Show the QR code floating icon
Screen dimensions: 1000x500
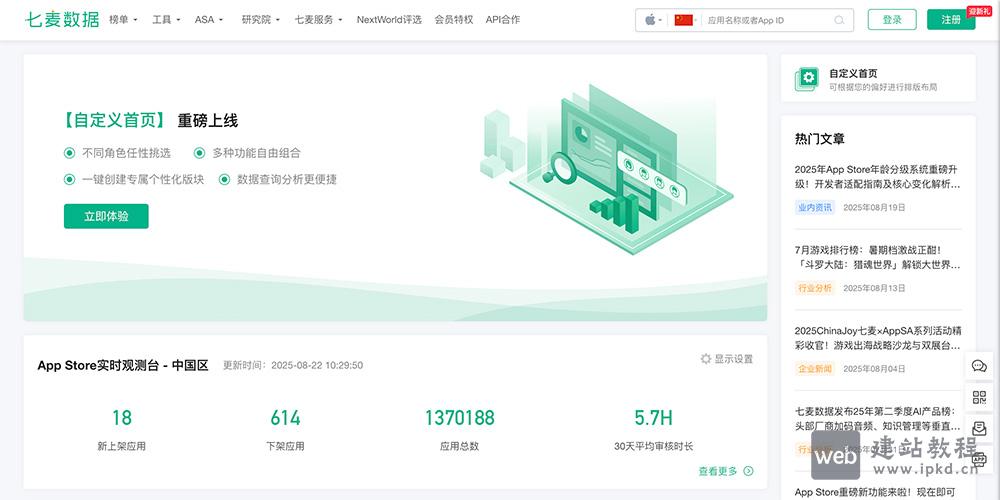tap(979, 397)
